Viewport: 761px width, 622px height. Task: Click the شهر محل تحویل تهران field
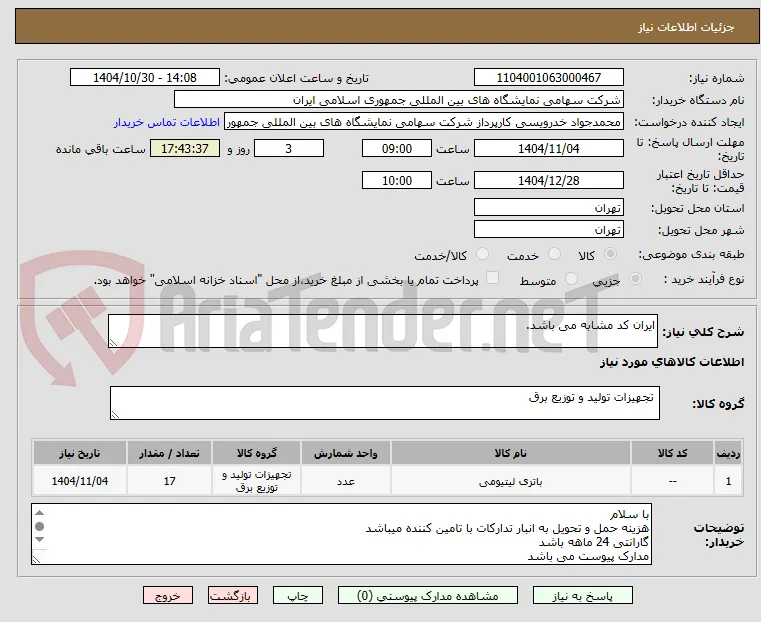[548, 229]
